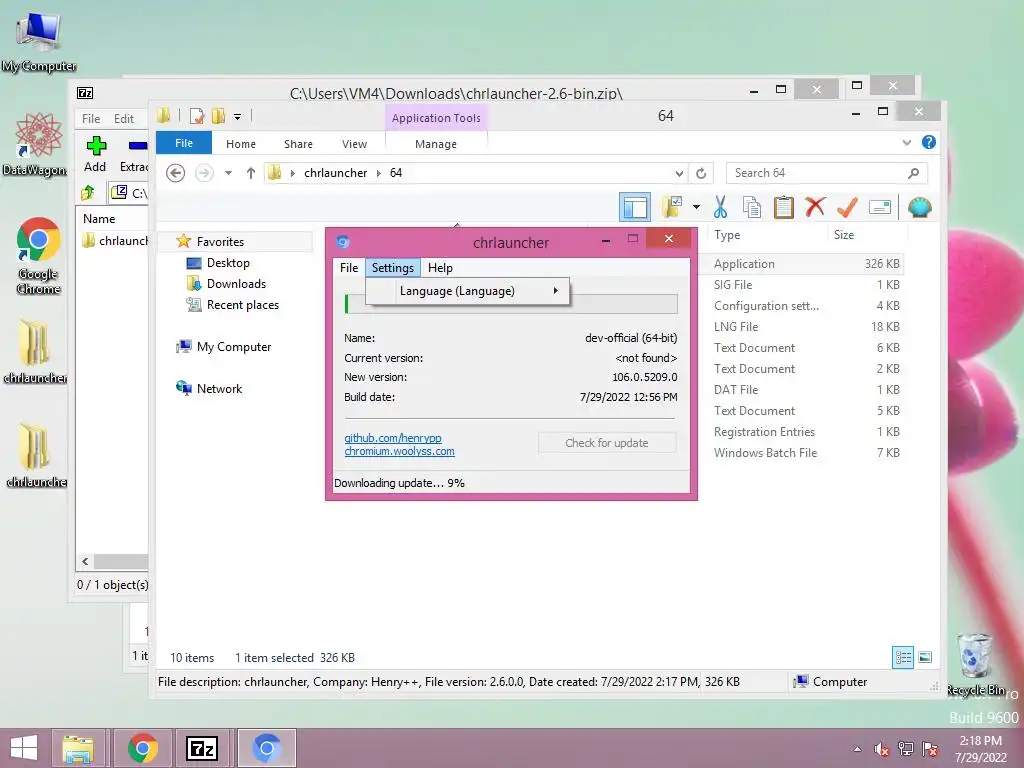Click the muted volume tray icon
1024x768 pixels.
(x=882, y=749)
